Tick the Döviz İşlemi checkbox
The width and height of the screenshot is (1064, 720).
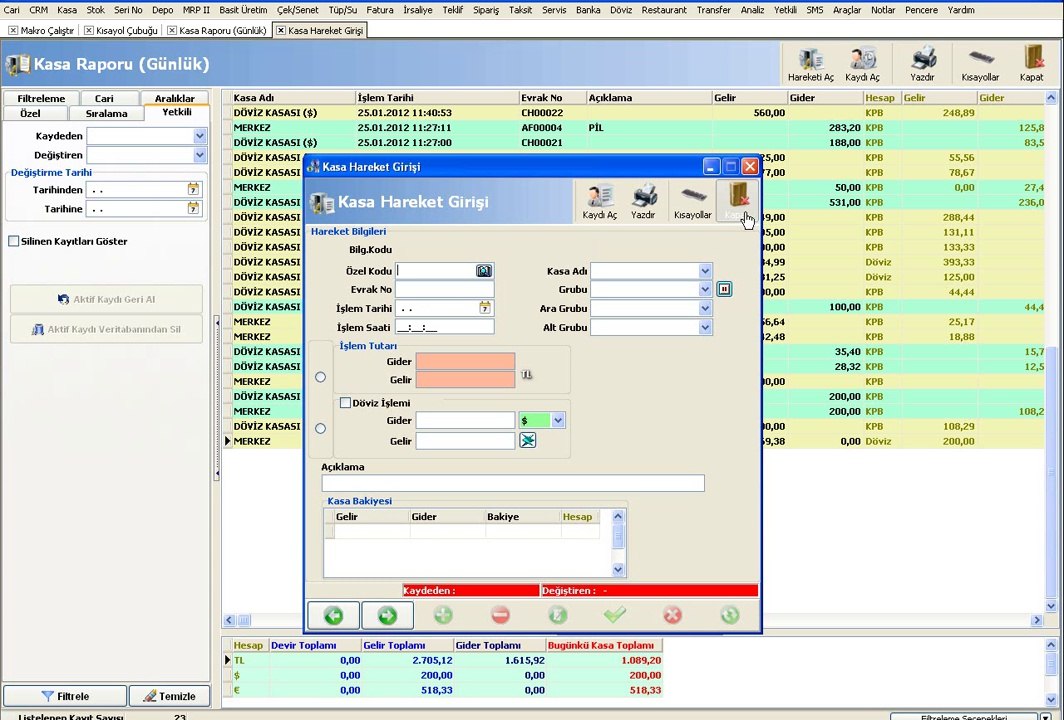click(x=345, y=402)
